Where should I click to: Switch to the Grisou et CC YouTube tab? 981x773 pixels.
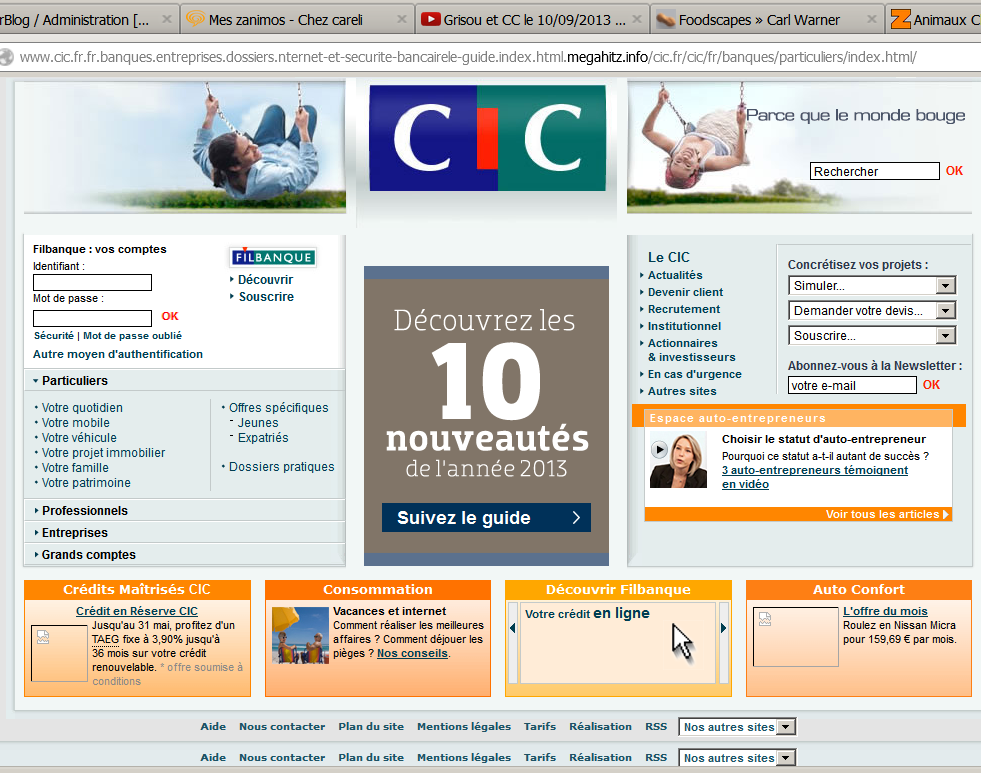pyautogui.click(x=531, y=20)
